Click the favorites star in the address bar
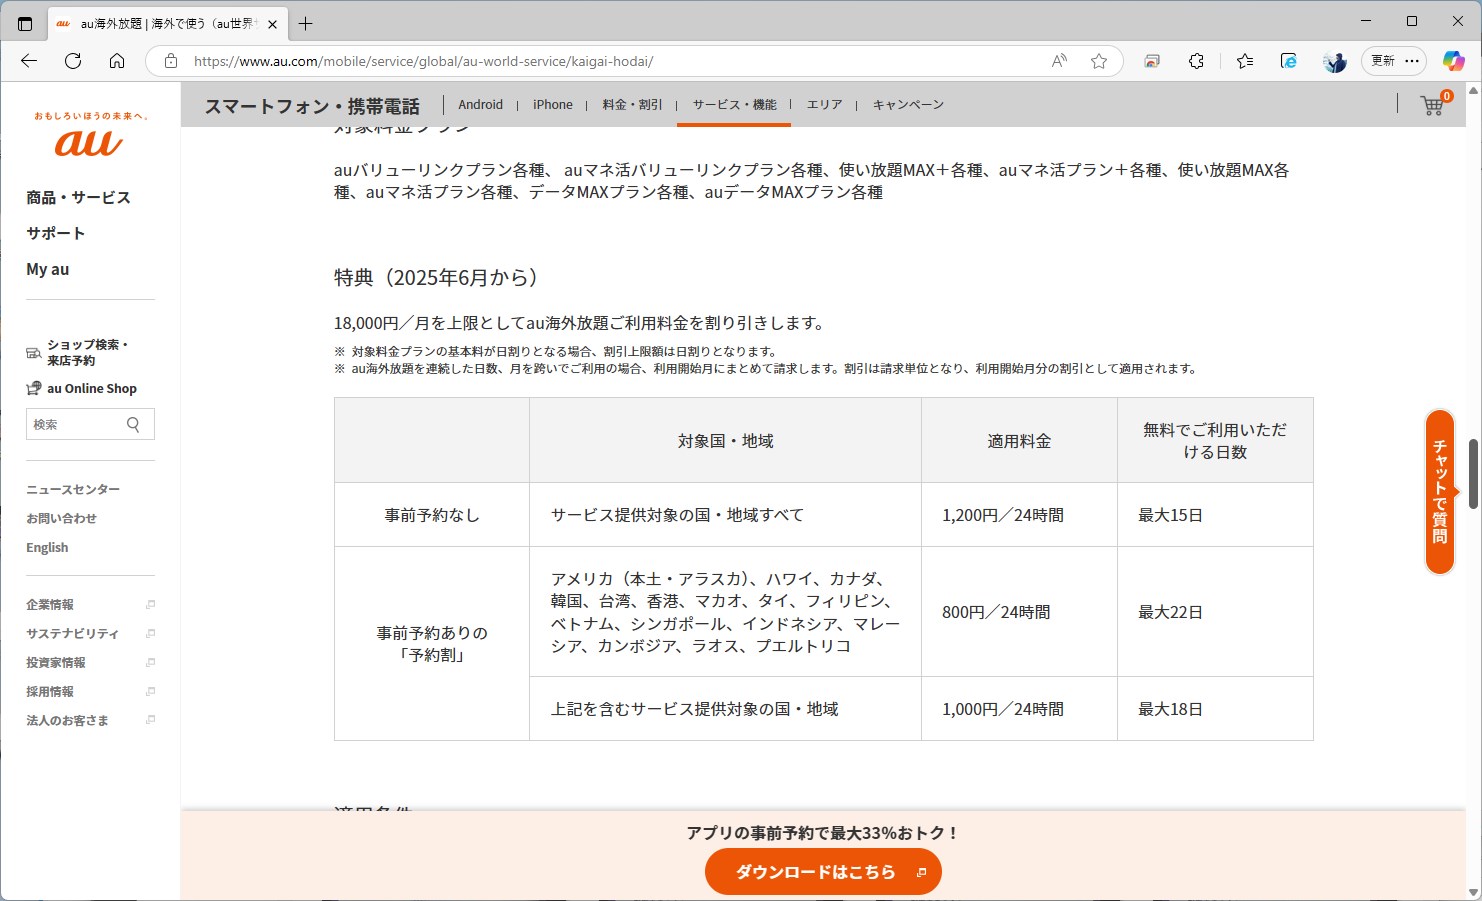 click(x=1100, y=61)
